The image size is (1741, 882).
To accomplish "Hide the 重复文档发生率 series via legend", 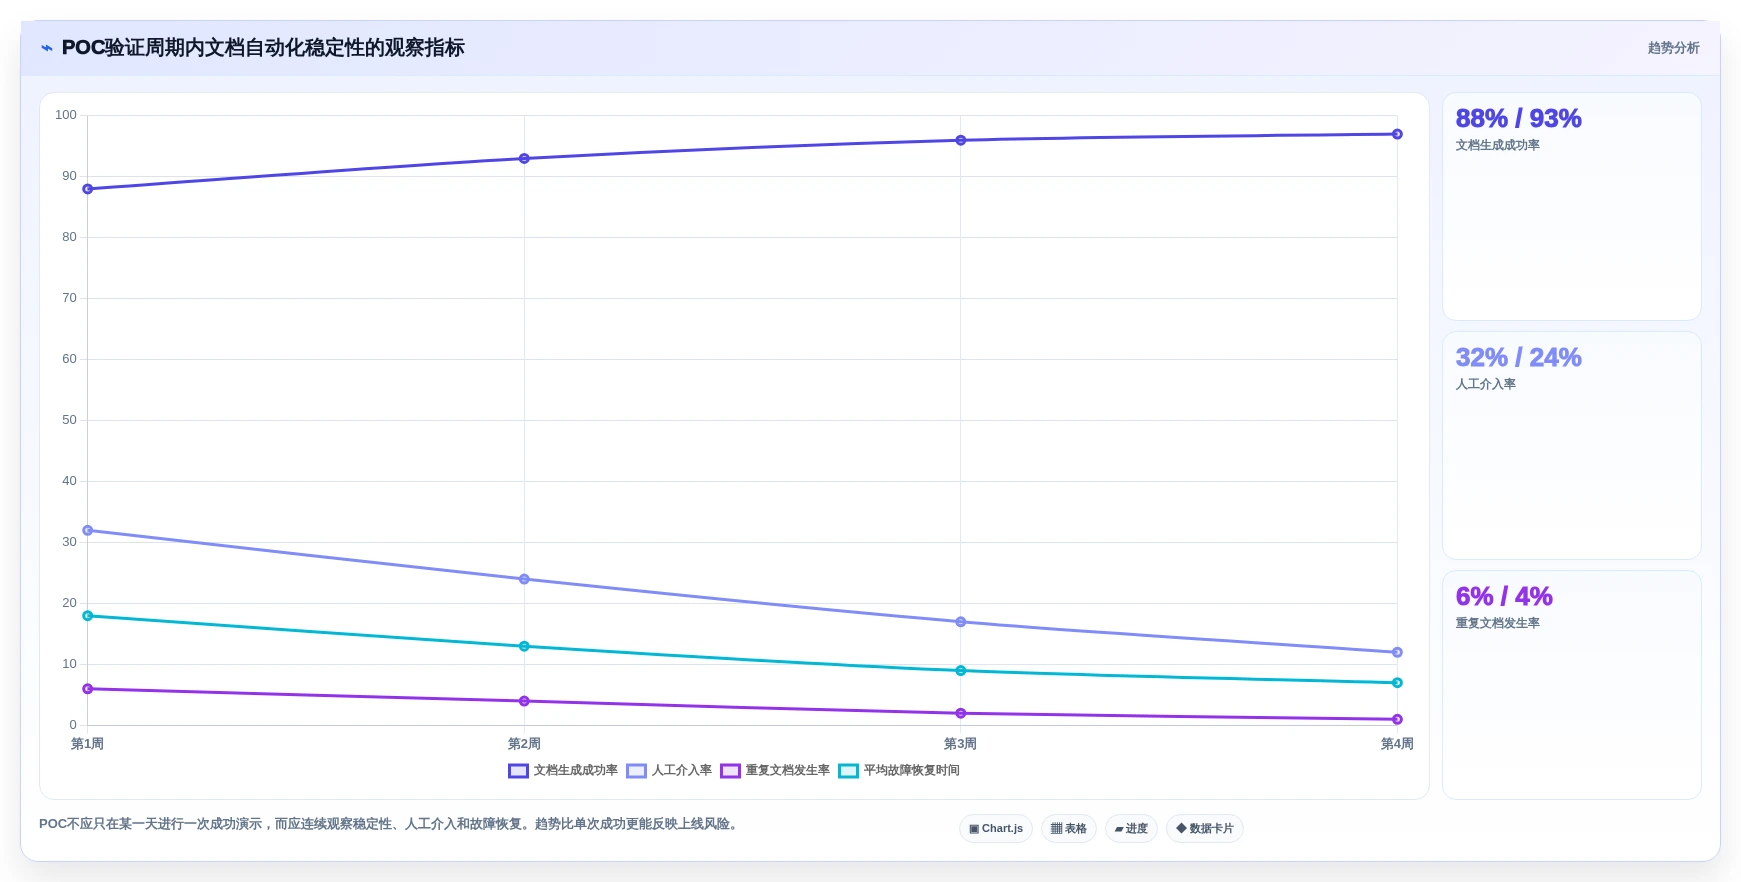I will tap(775, 770).
